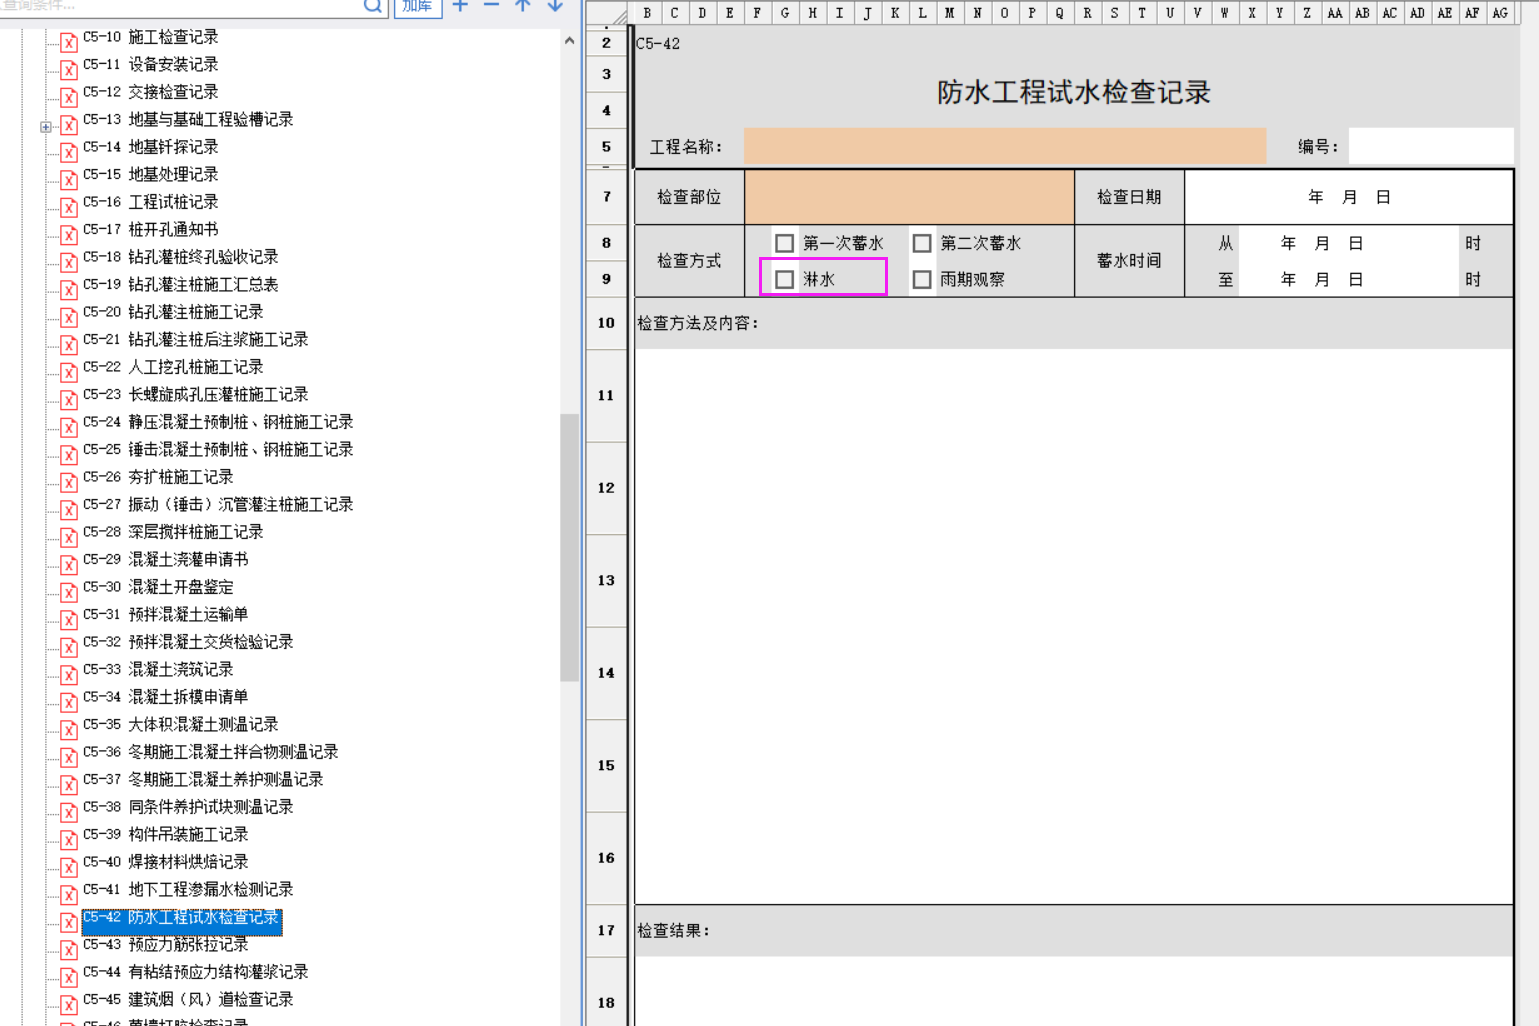Focus the 查询条件 search field
Viewport: 1539px width, 1026px height.
180,6
